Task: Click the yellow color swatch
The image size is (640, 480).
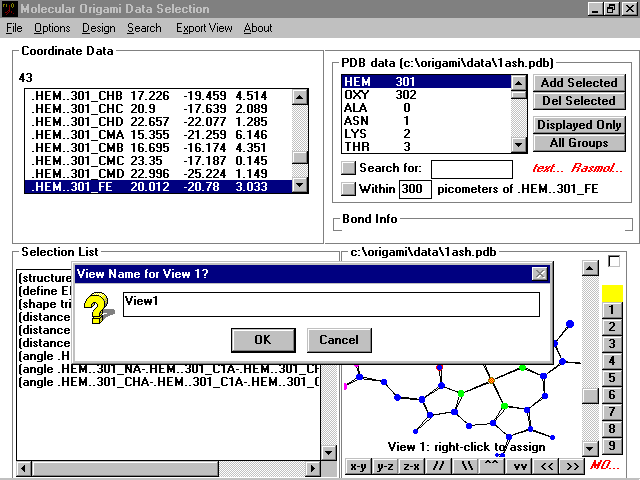Action: coord(611,292)
